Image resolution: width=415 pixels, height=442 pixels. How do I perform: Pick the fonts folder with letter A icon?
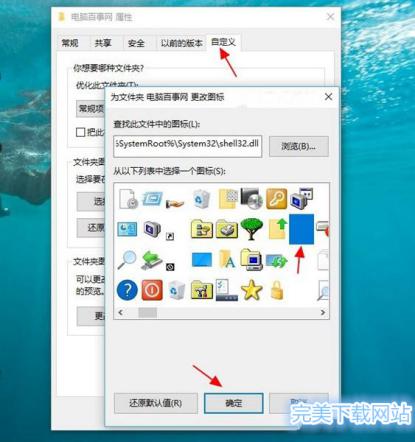(227, 260)
